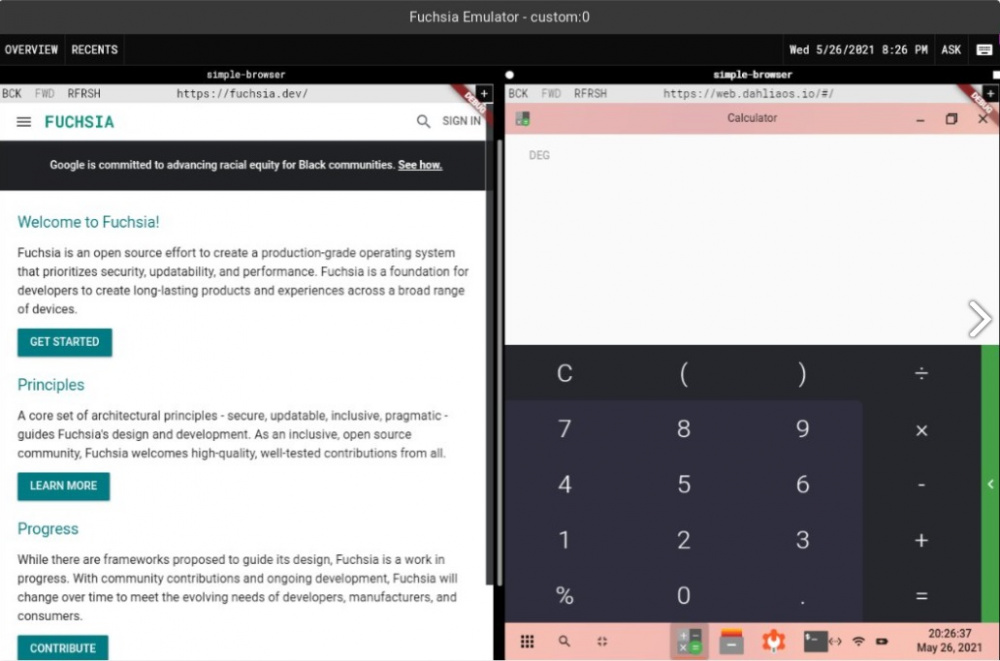
Task: Click RFRSH in the fuchsia.dev browser
Action: click(84, 93)
